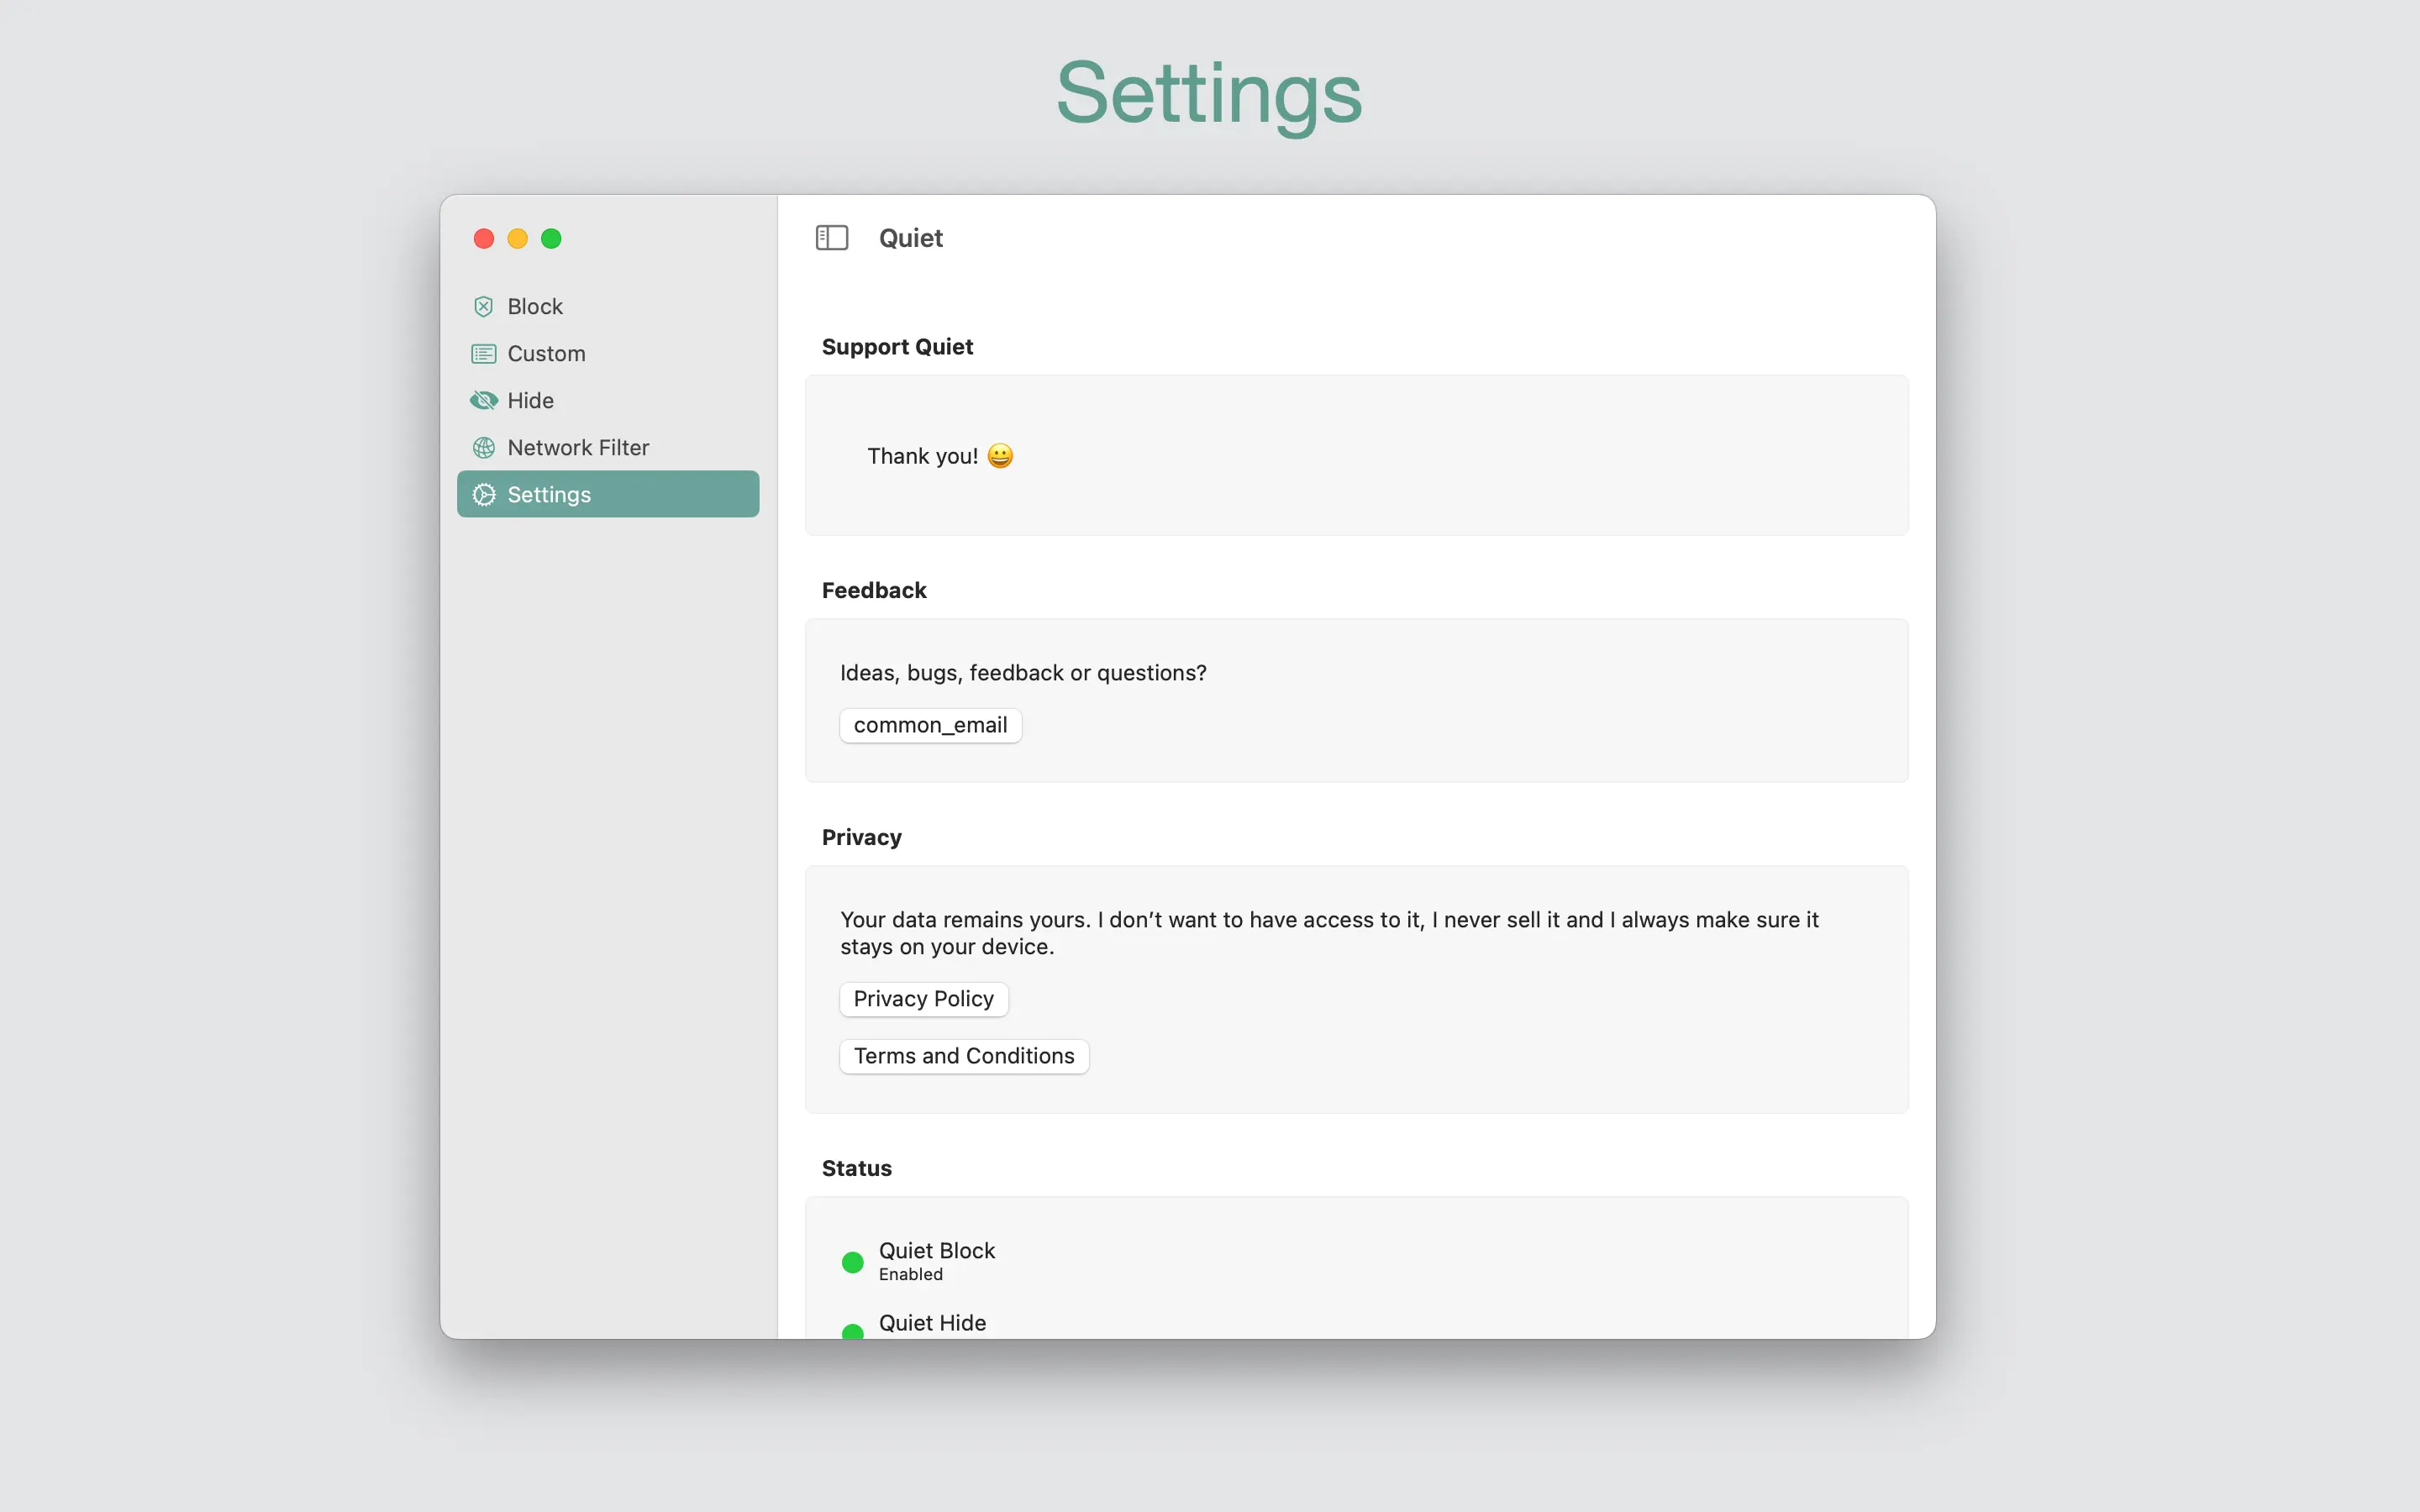
Task: Switch to the Custom section
Action: click(546, 353)
